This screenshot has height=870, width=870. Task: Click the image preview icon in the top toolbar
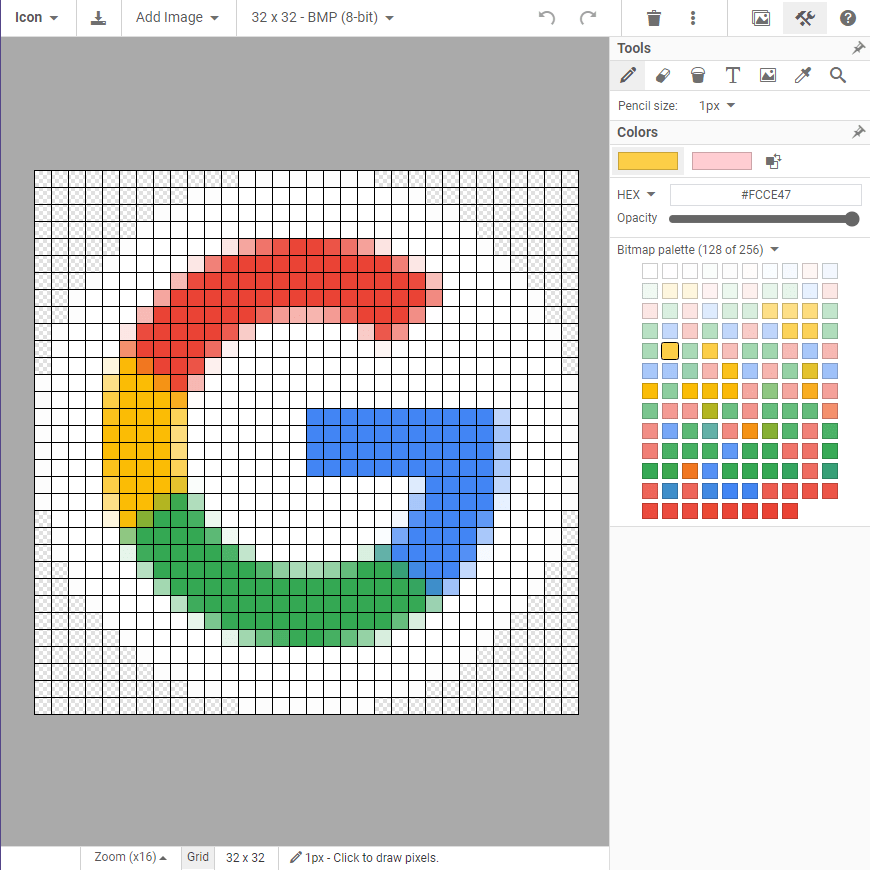click(761, 18)
